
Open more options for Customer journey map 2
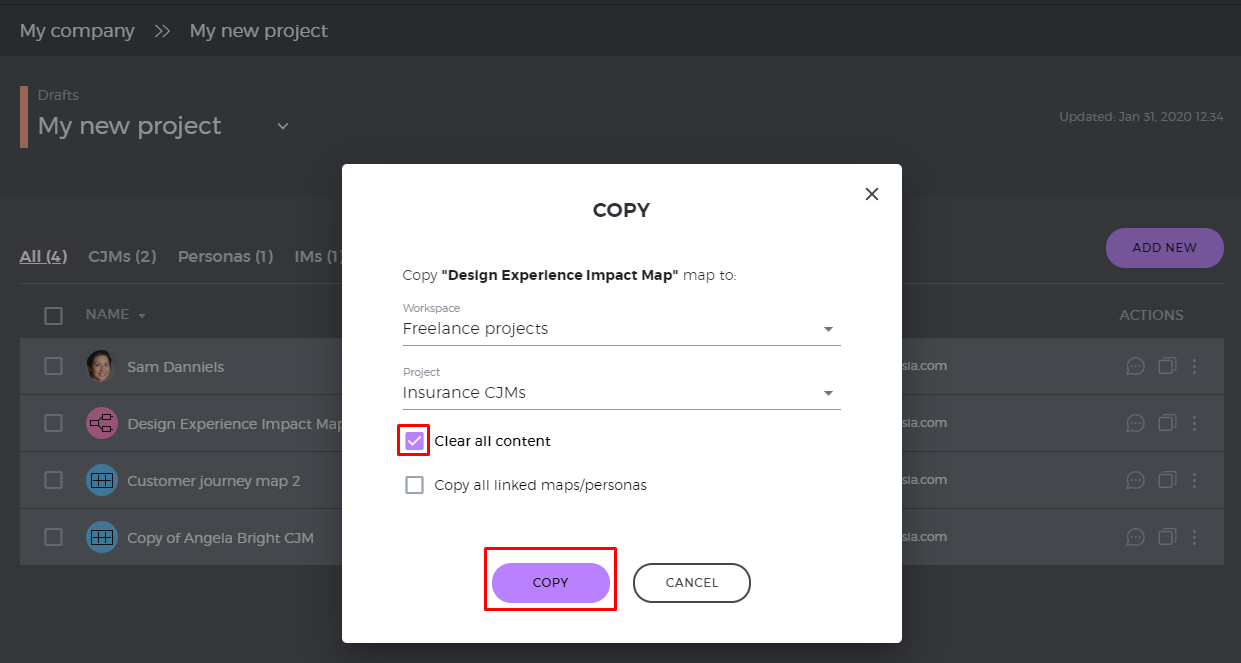pos(1194,480)
